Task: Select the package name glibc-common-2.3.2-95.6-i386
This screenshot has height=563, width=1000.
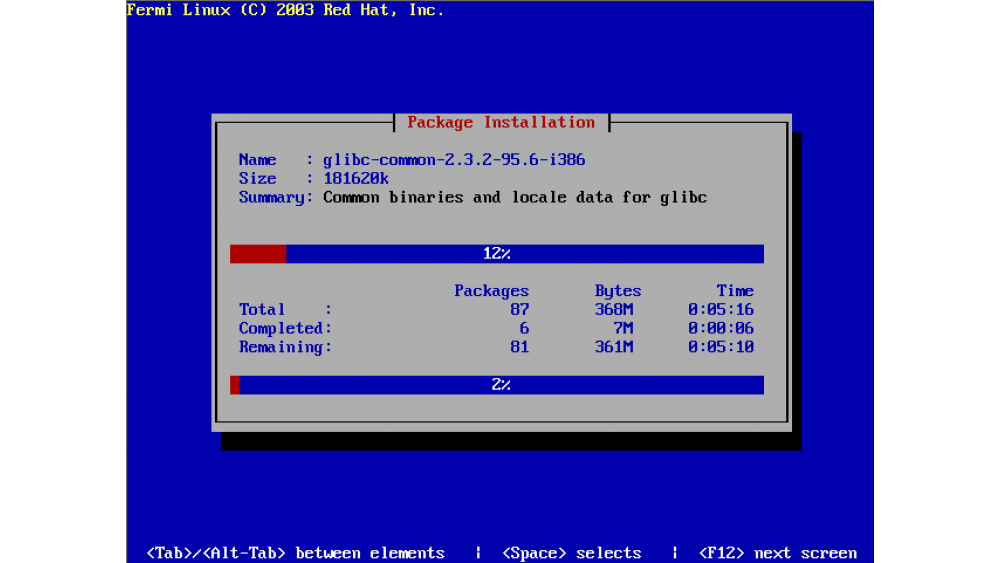Action: pyautogui.click(x=454, y=159)
